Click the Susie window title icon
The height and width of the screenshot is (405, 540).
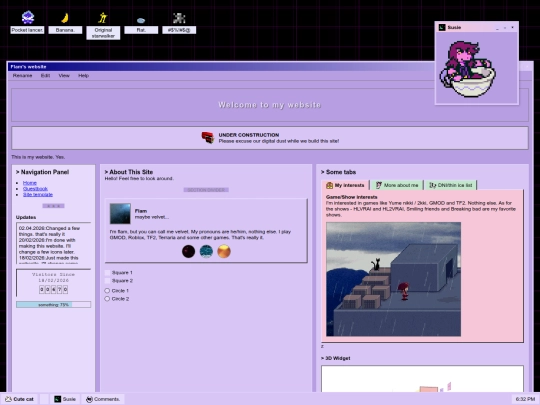(x=442, y=27)
